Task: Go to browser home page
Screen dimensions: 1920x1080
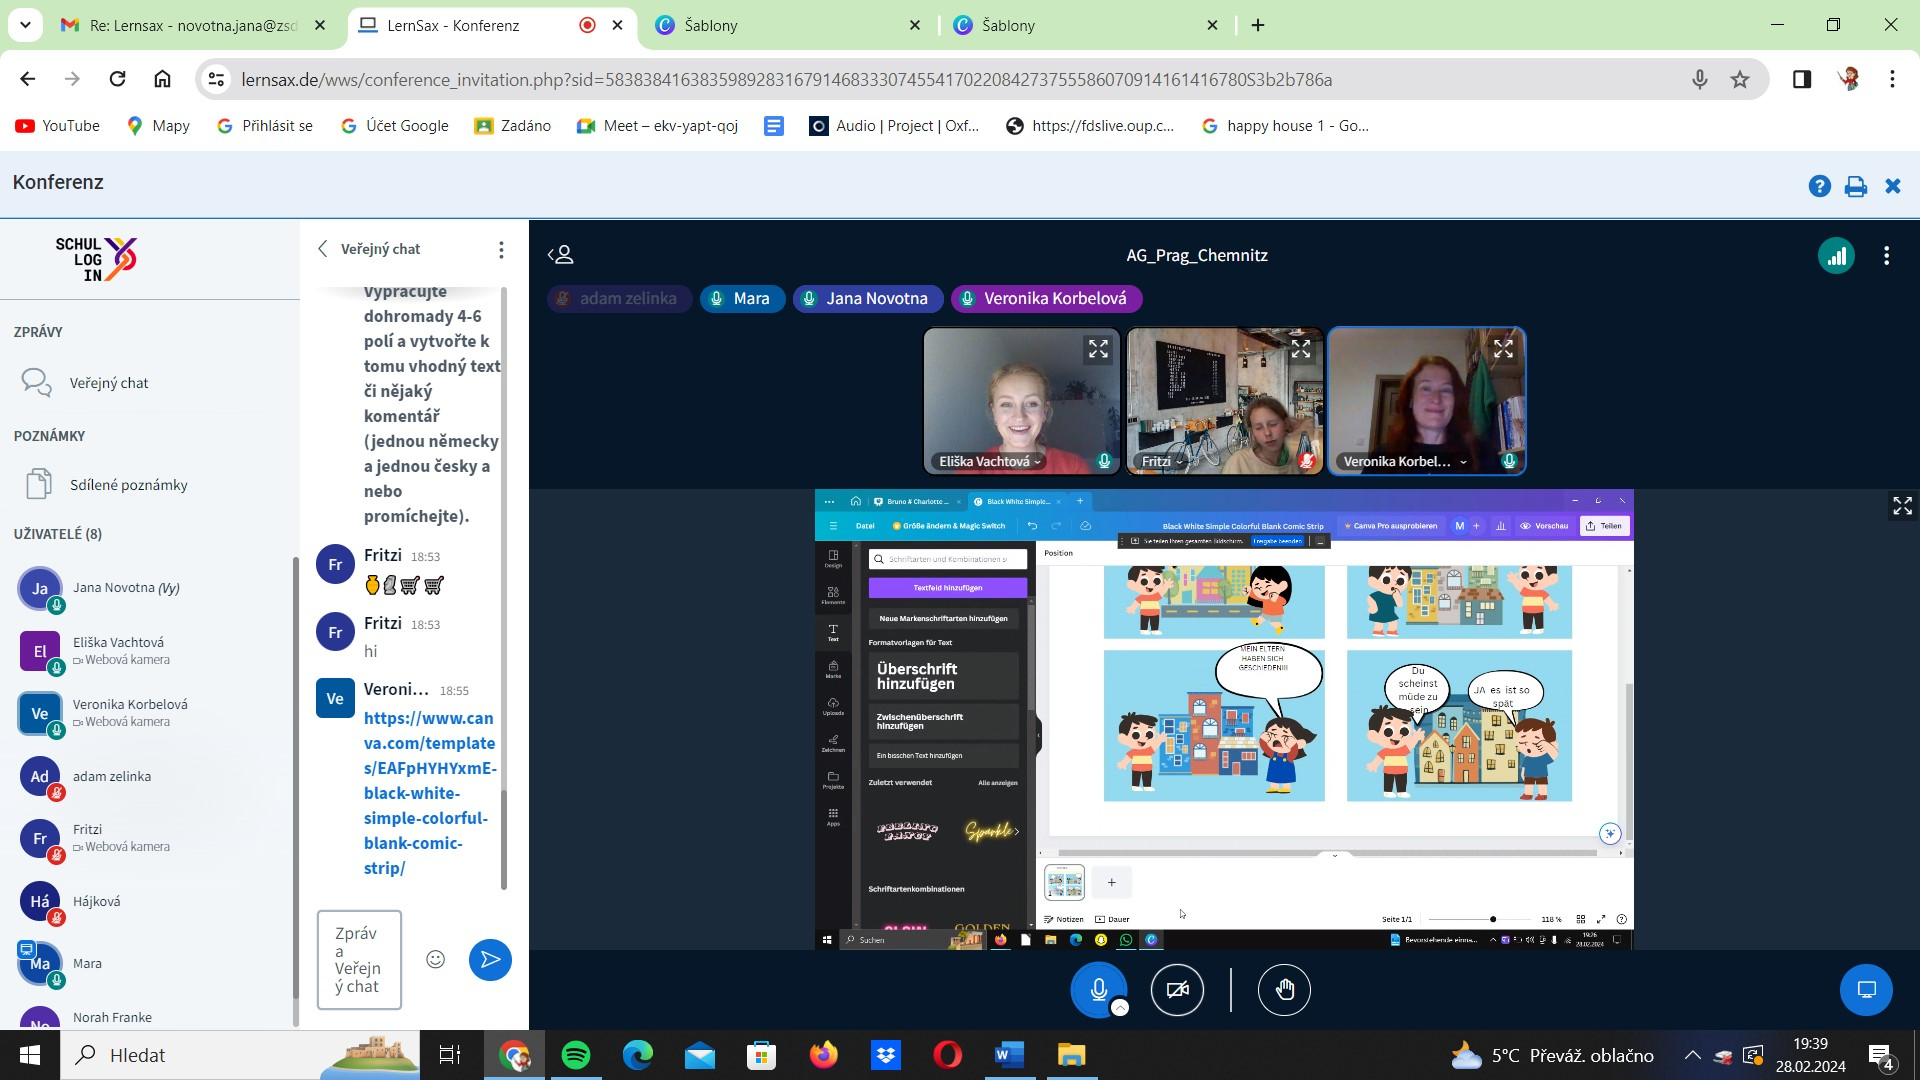Action: pyautogui.click(x=162, y=79)
